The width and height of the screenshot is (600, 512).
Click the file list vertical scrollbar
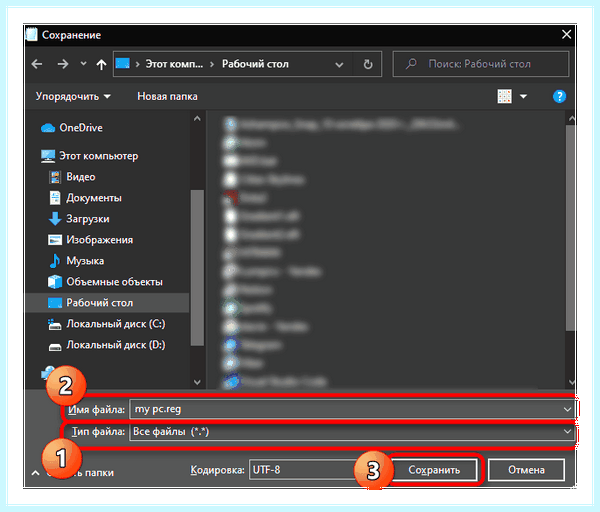tap(571, 227)
